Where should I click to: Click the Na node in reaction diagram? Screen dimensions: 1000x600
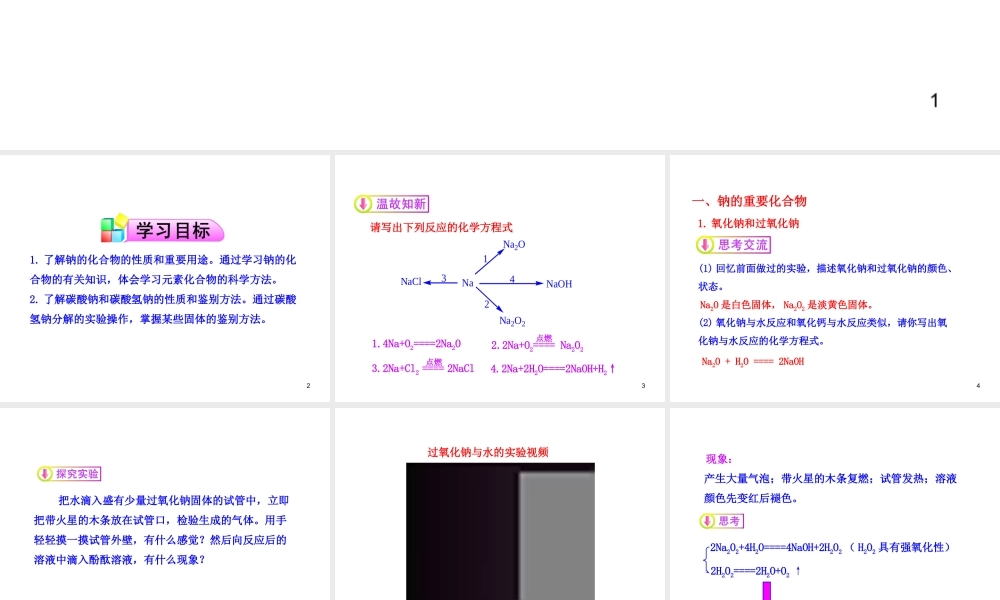[x=467, y=282]
